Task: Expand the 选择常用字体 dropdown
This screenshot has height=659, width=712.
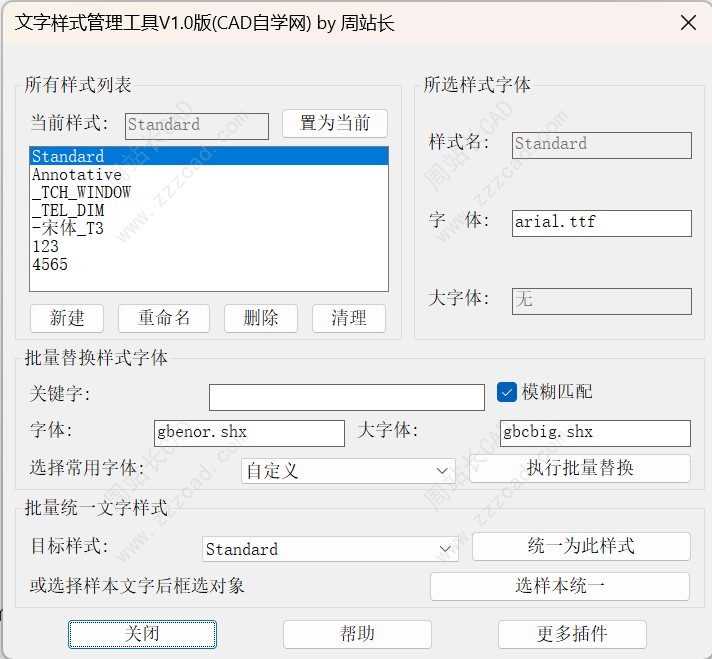Action: [348, 471]
